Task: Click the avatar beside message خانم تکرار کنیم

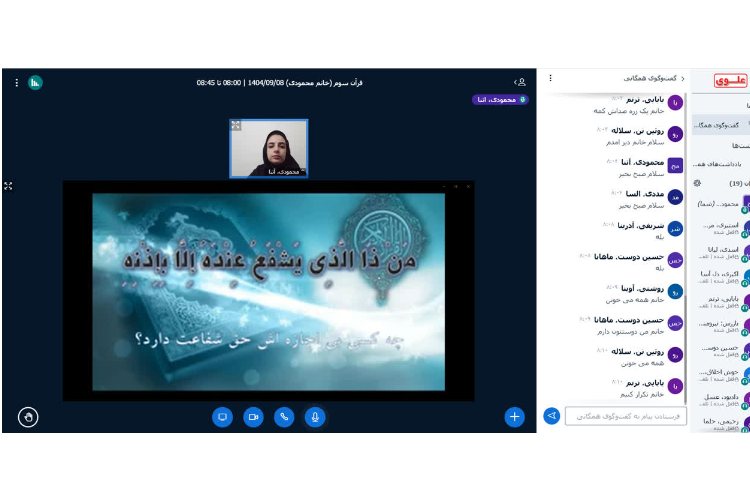Action: [675, 386]
